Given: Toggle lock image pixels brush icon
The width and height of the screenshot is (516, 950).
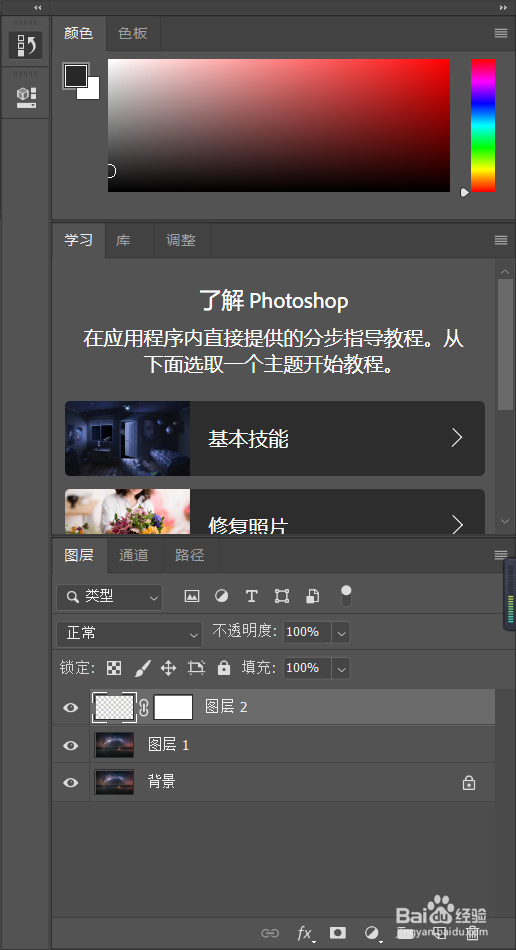Looking at the screenshot, I should point(141,668).
